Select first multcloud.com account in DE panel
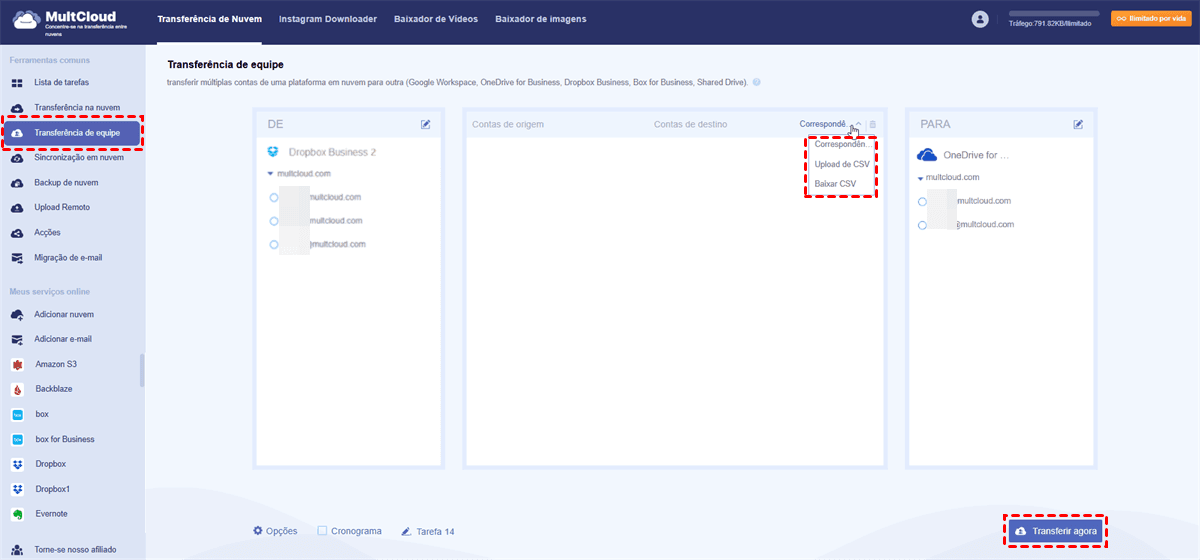Screen dimensions: 1200x560 [x=274, y=197]
